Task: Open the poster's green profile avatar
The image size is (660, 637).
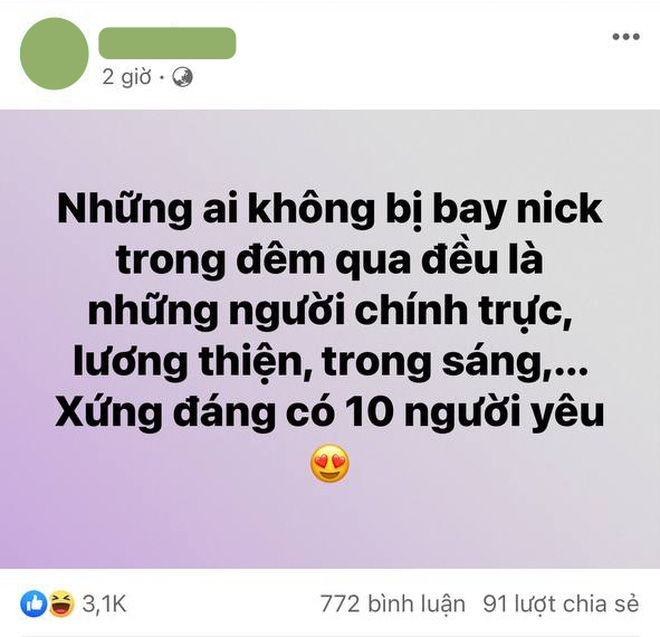Action: [x=54, y=53]
